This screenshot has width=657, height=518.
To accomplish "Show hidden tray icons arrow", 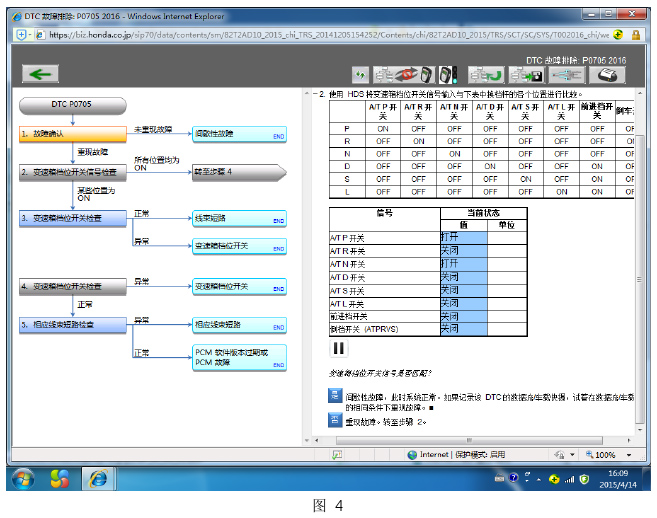I will (539, 479).
